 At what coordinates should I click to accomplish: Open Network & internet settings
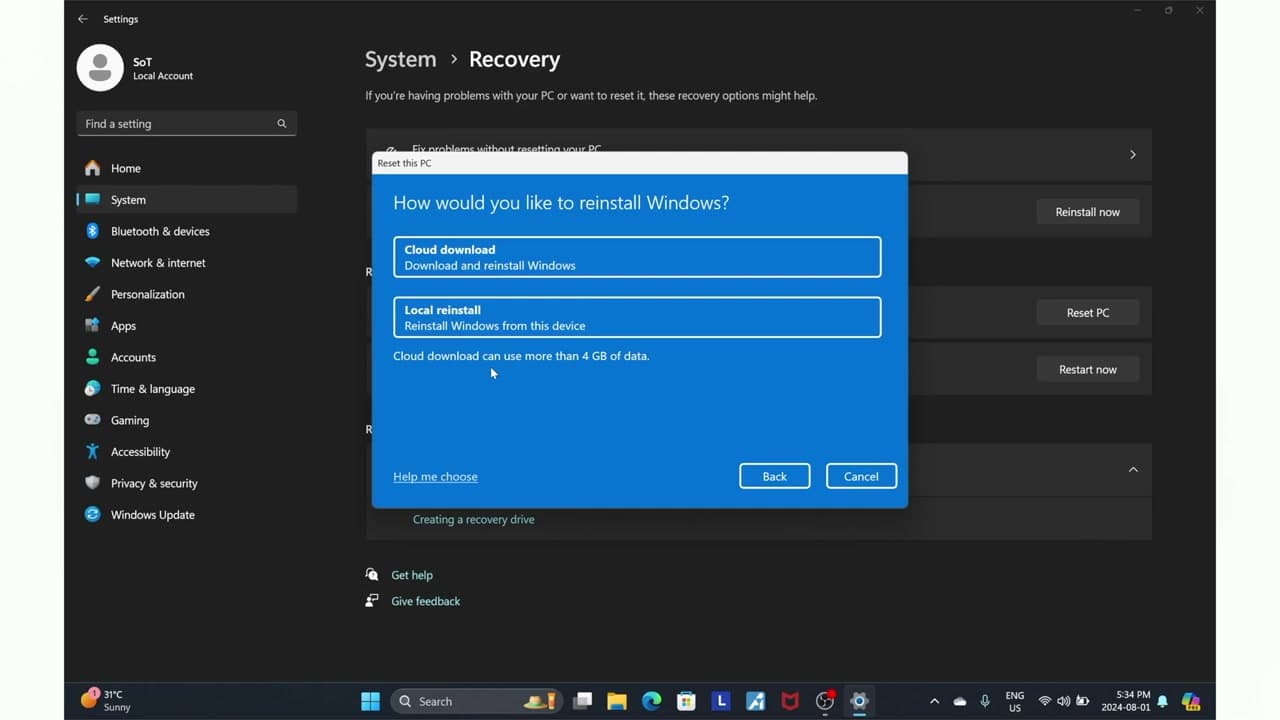pos(187,263)
